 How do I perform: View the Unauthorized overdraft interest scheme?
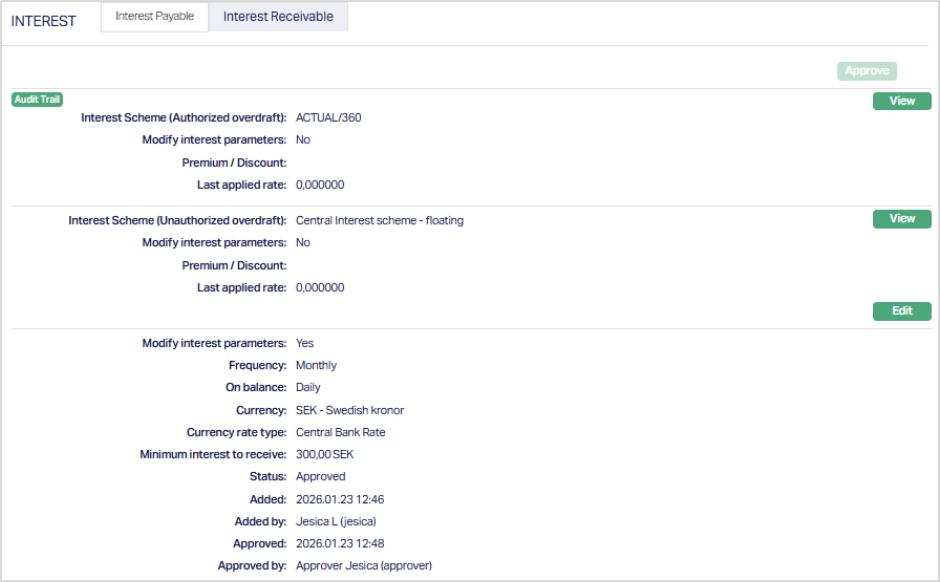(901, 219)
